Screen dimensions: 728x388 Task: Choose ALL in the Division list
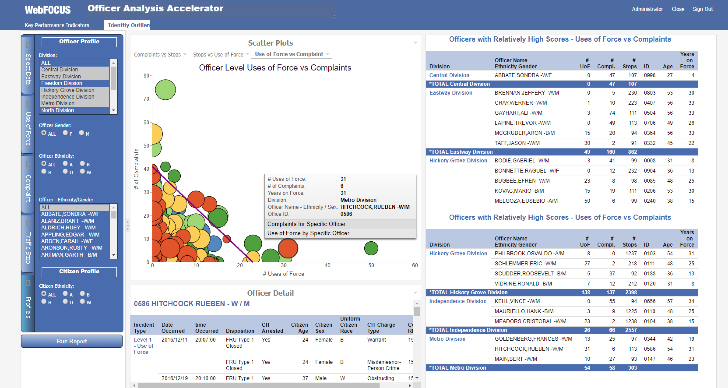75,63
